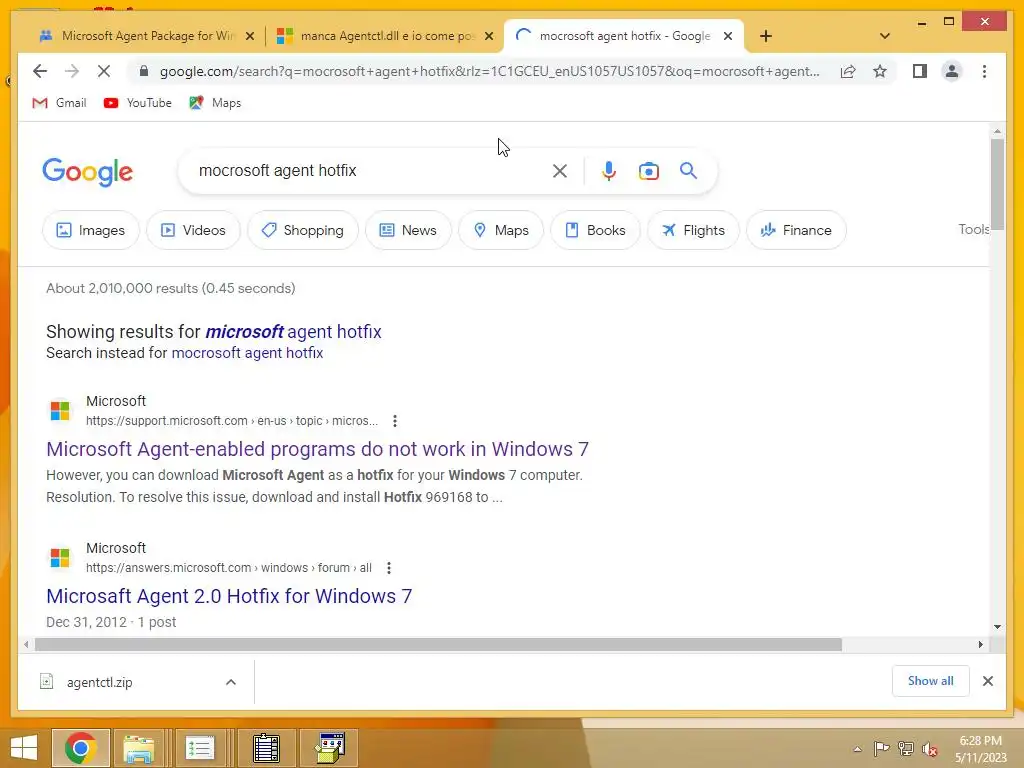Expand agentctl.zip download options
This screenshot has height=768, width=1024.
(231, 682)
